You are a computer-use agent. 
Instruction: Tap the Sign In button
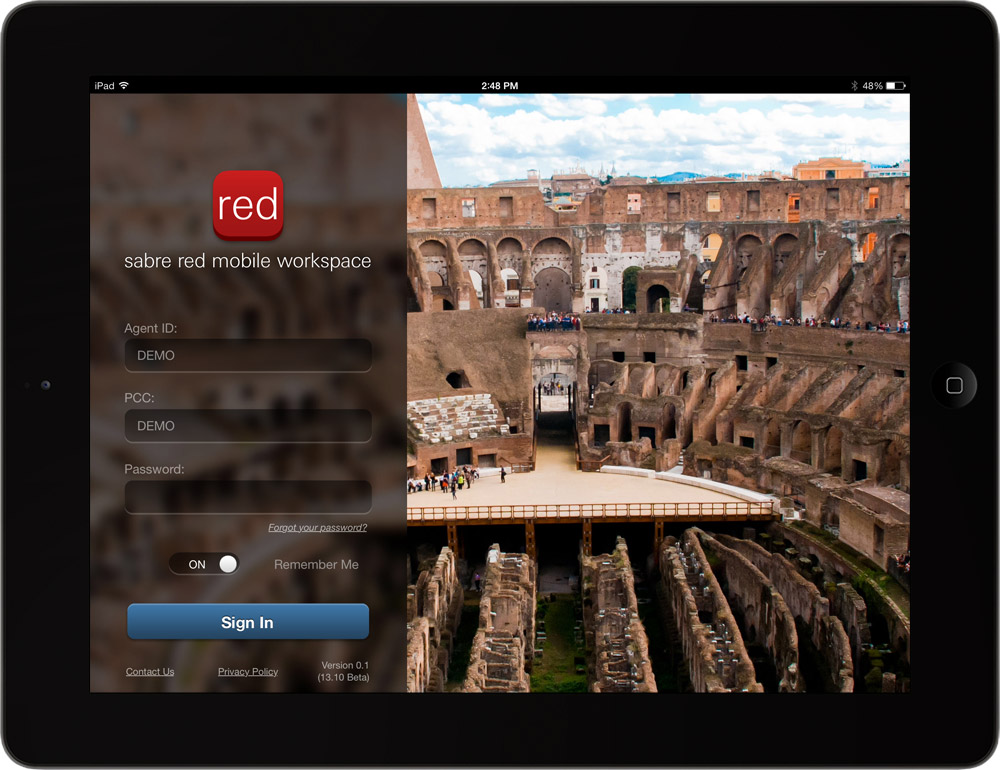(248, 622)
